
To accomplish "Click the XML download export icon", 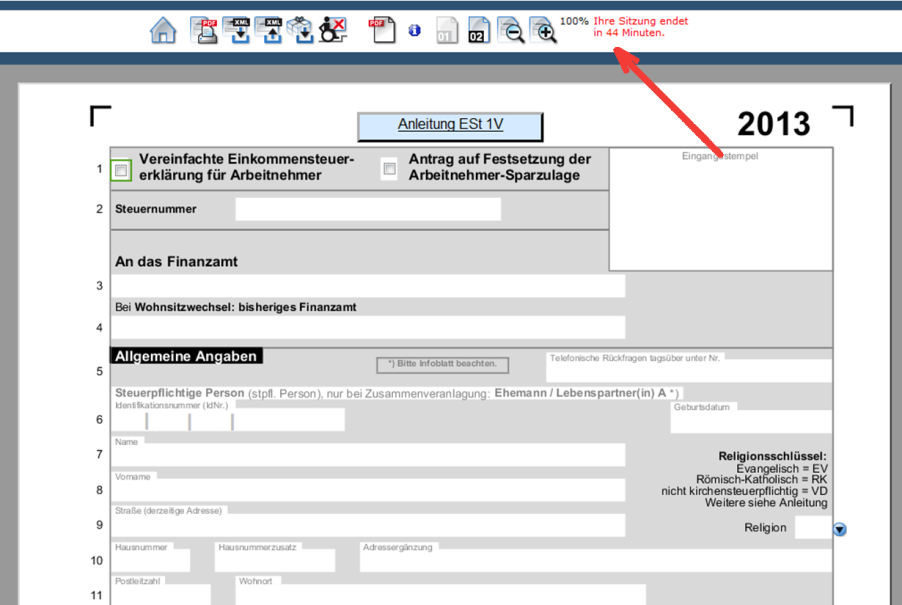I will pos(236,30).
